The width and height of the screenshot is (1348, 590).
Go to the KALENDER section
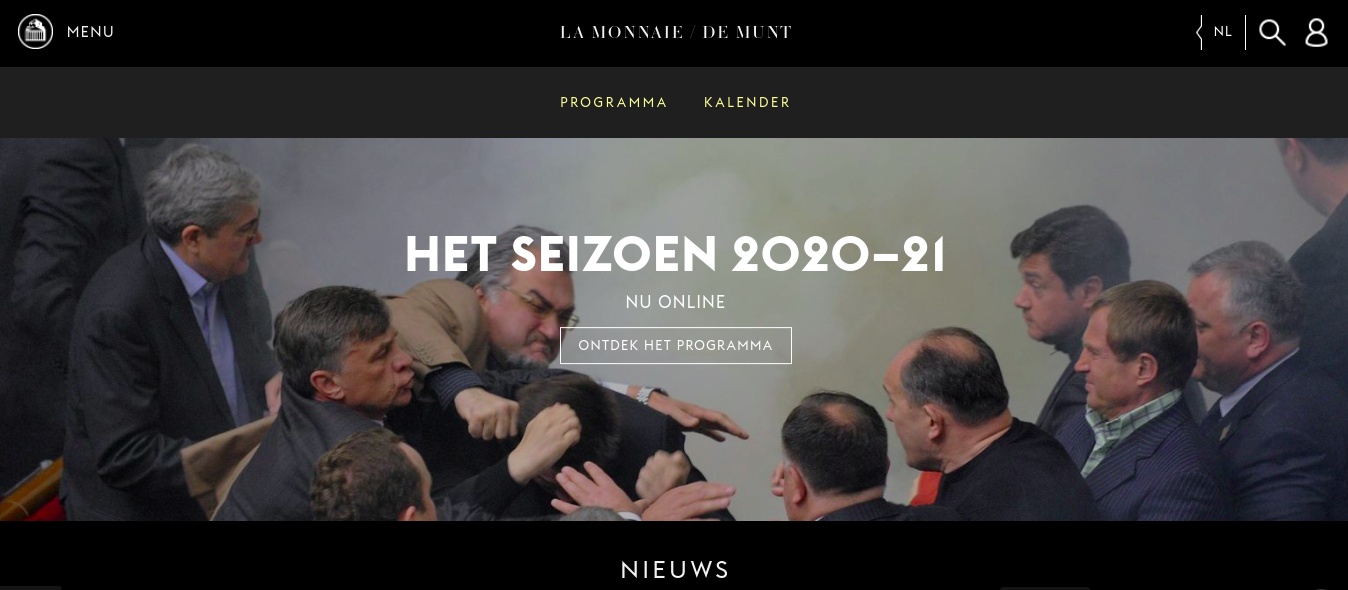(747, 103)
